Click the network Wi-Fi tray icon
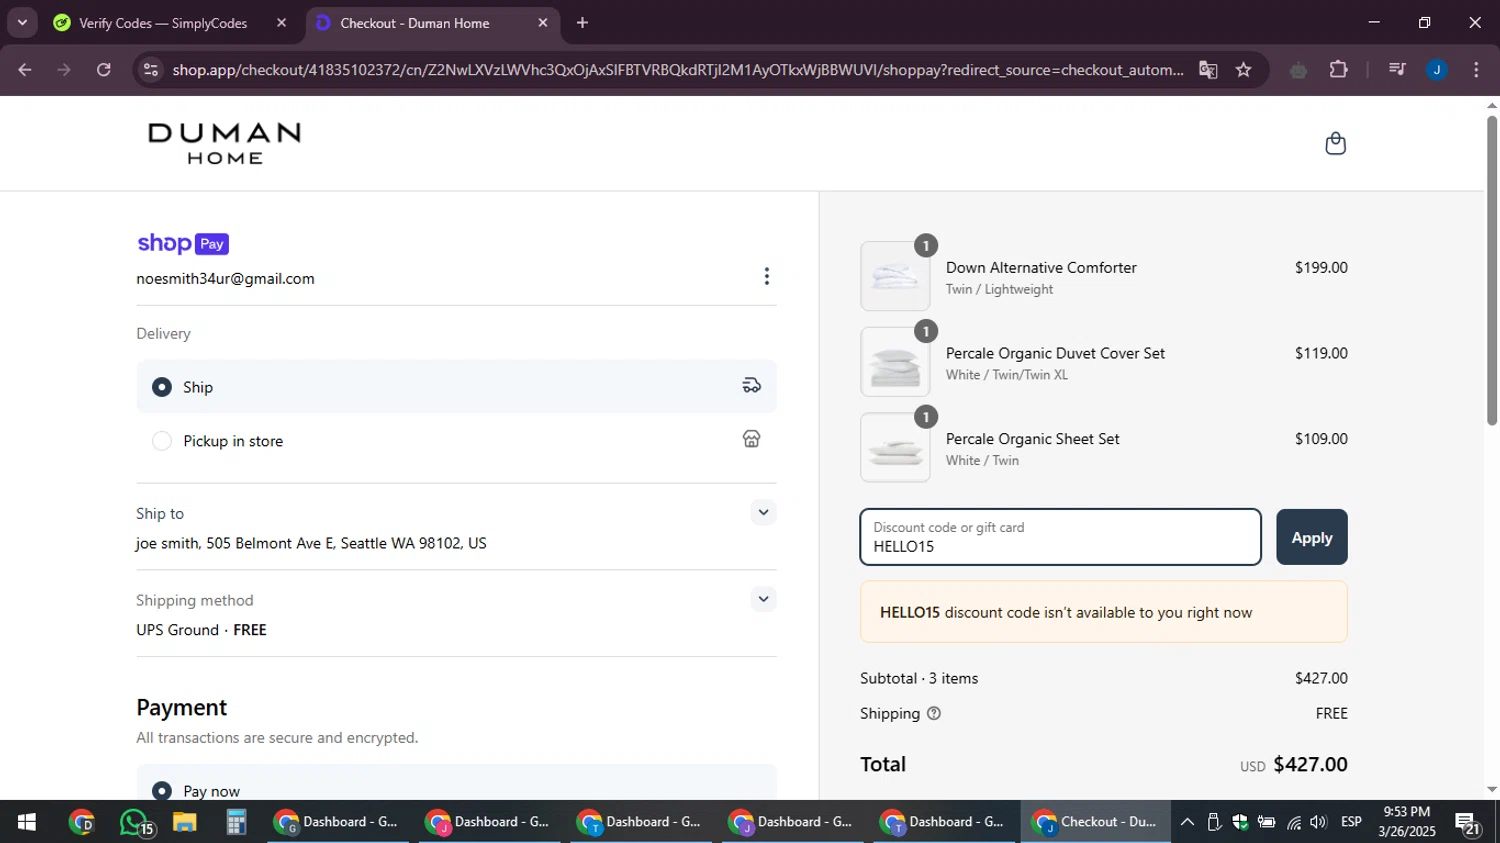The height and width of the screenshot is (843, 1500). pyautogui.click(x=1293, y=822)
